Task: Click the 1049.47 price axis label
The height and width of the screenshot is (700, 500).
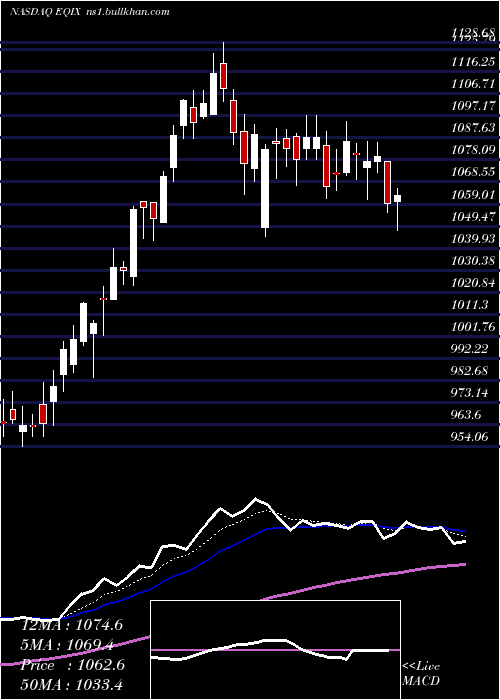Action: 473,217
